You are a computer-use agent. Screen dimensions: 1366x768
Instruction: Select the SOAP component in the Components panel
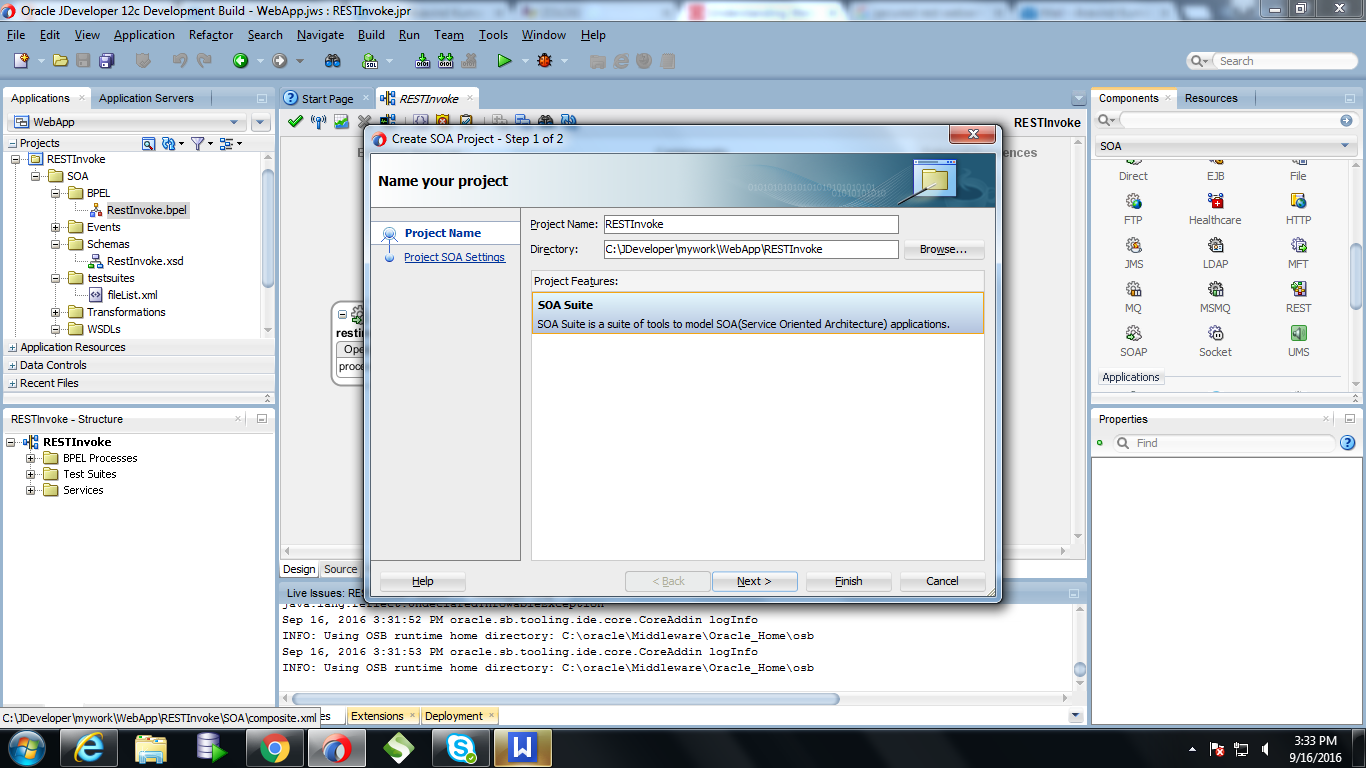(1133, 340)
